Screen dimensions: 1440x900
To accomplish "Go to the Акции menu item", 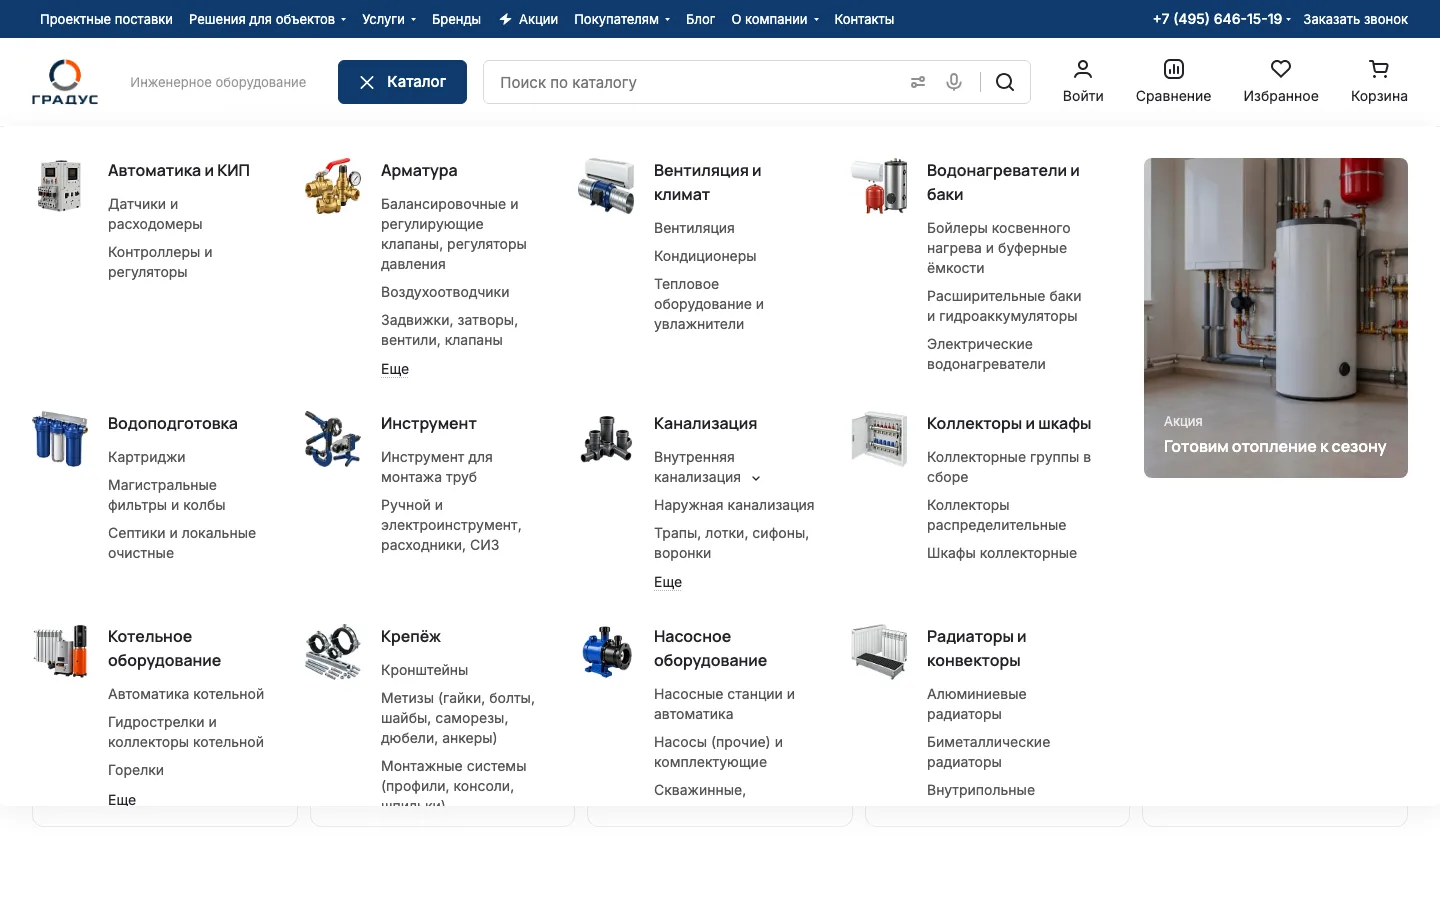I will [x=528, y=19].
